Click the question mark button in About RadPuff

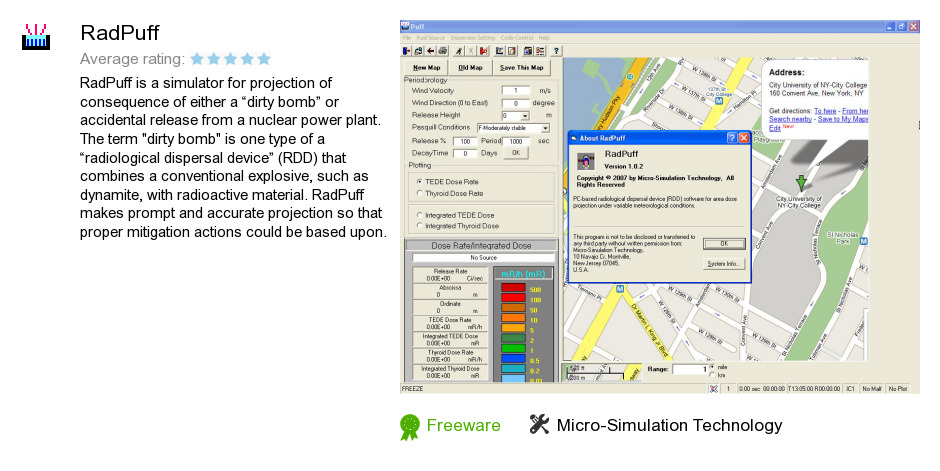(732, 138)
